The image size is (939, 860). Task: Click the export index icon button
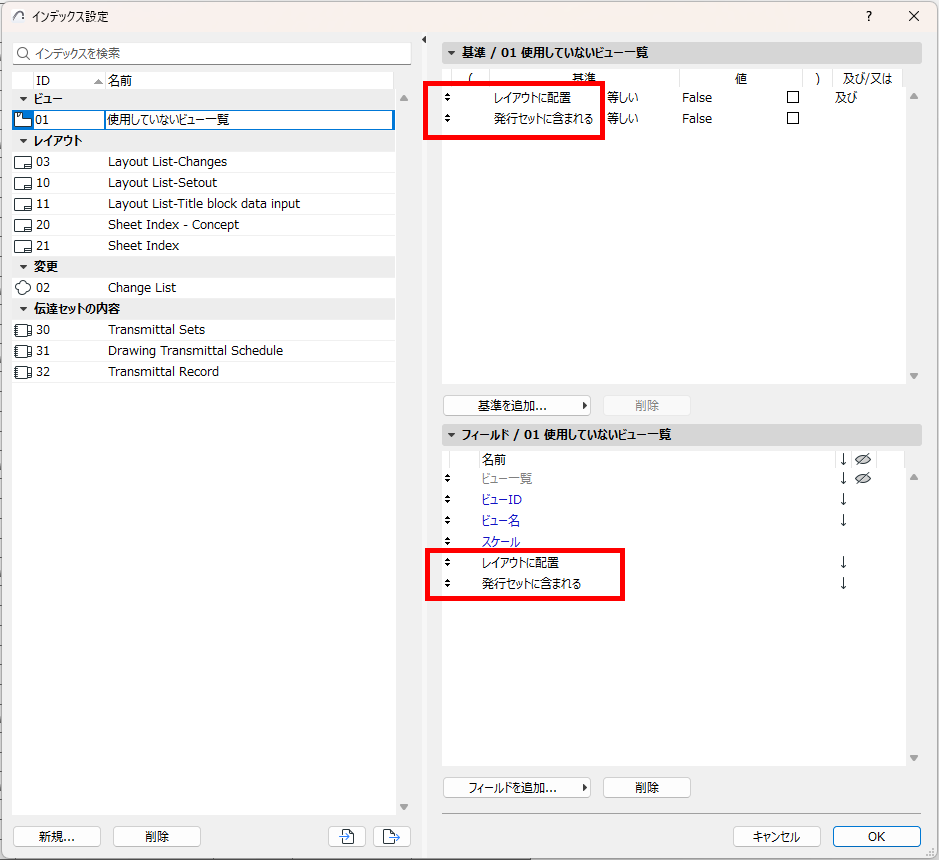click(x=392, y=836)
